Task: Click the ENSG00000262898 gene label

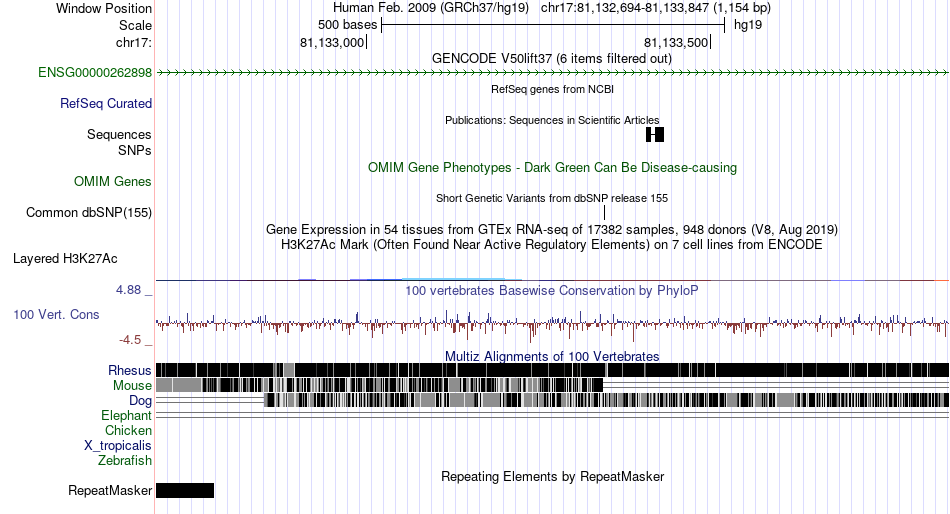Action: tap(95, 73)
